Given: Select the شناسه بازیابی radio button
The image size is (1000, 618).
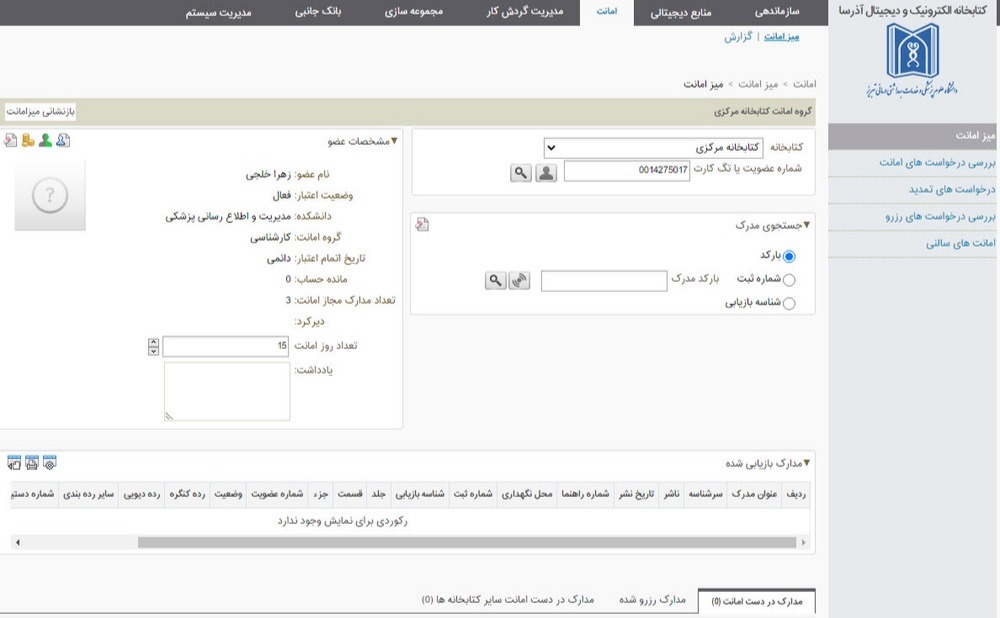Looking at the screenshot, I should [x=789, y=304].
